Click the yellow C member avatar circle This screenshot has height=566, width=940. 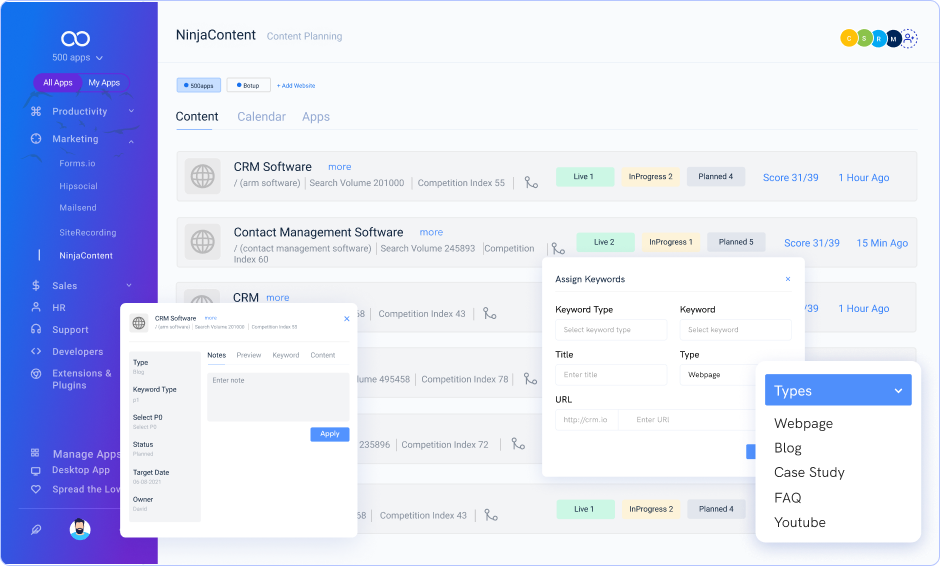click(x=849, y=39)
